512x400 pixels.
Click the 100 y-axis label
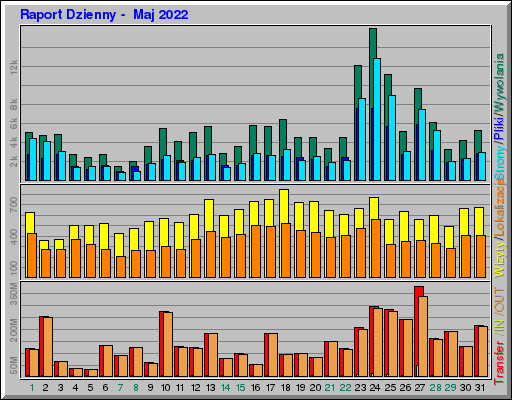pyautogui.click(x=14, y=268)
